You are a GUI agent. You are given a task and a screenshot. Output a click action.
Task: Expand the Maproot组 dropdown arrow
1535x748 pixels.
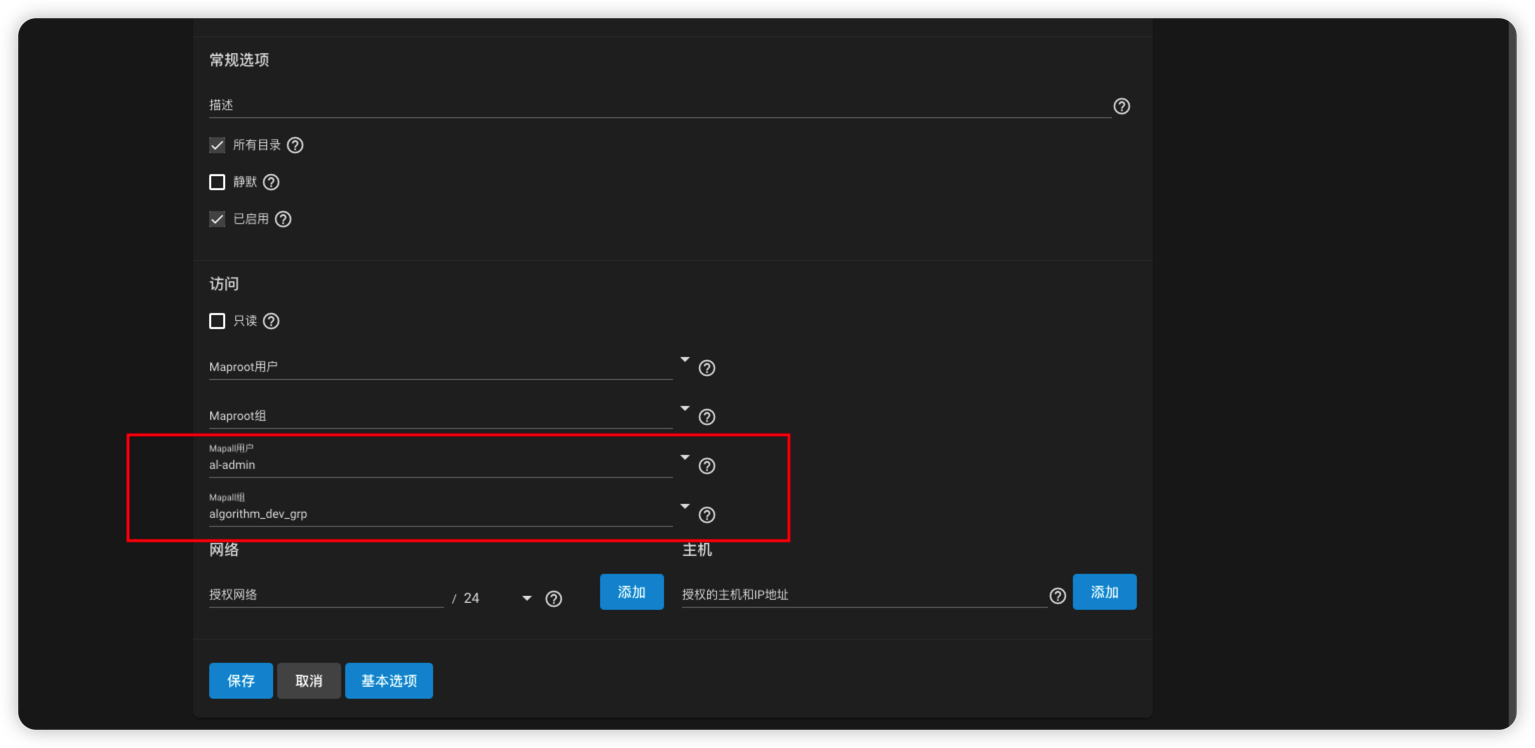685,408
